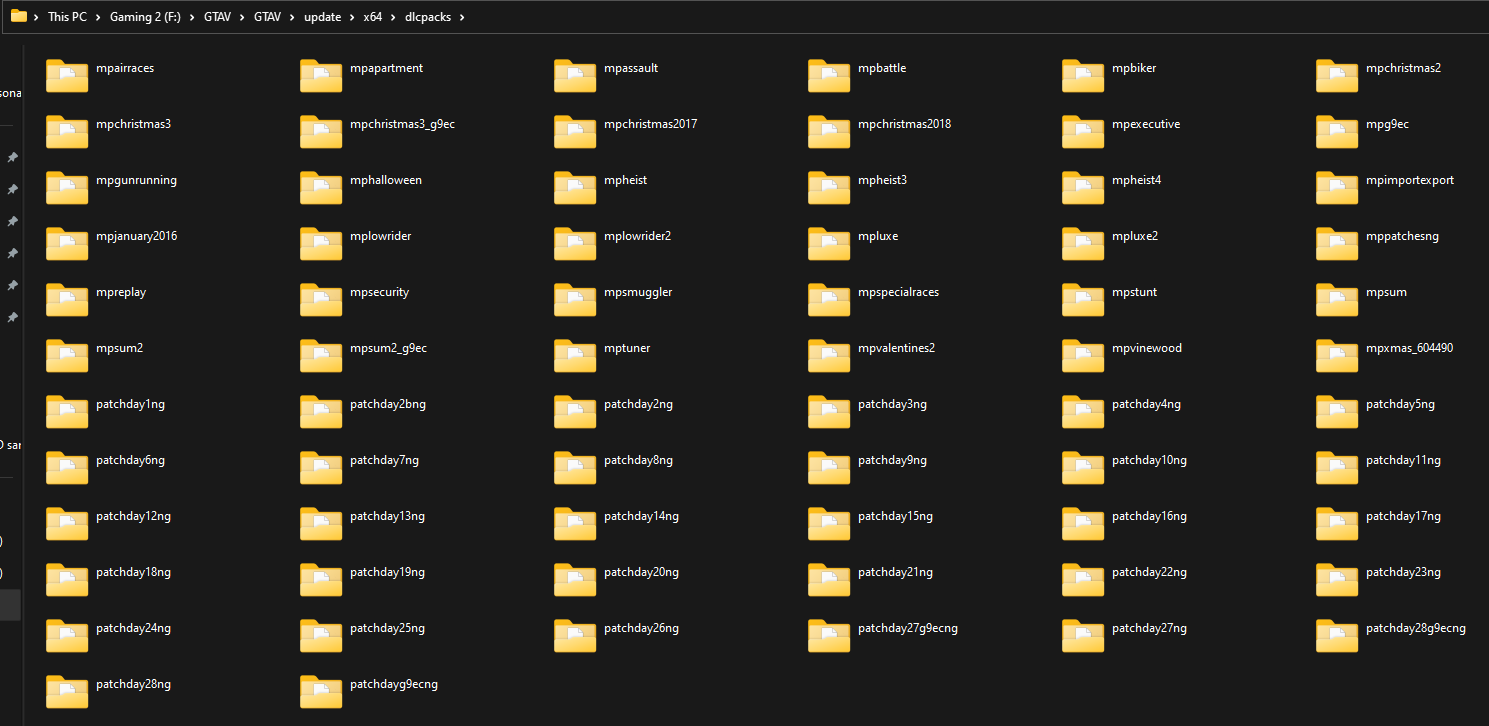Viewport: 1489px width, 726px height.
Task: Click the mpheist4 folder icon
Action: pyautogui.click(x=1083, y=187)
